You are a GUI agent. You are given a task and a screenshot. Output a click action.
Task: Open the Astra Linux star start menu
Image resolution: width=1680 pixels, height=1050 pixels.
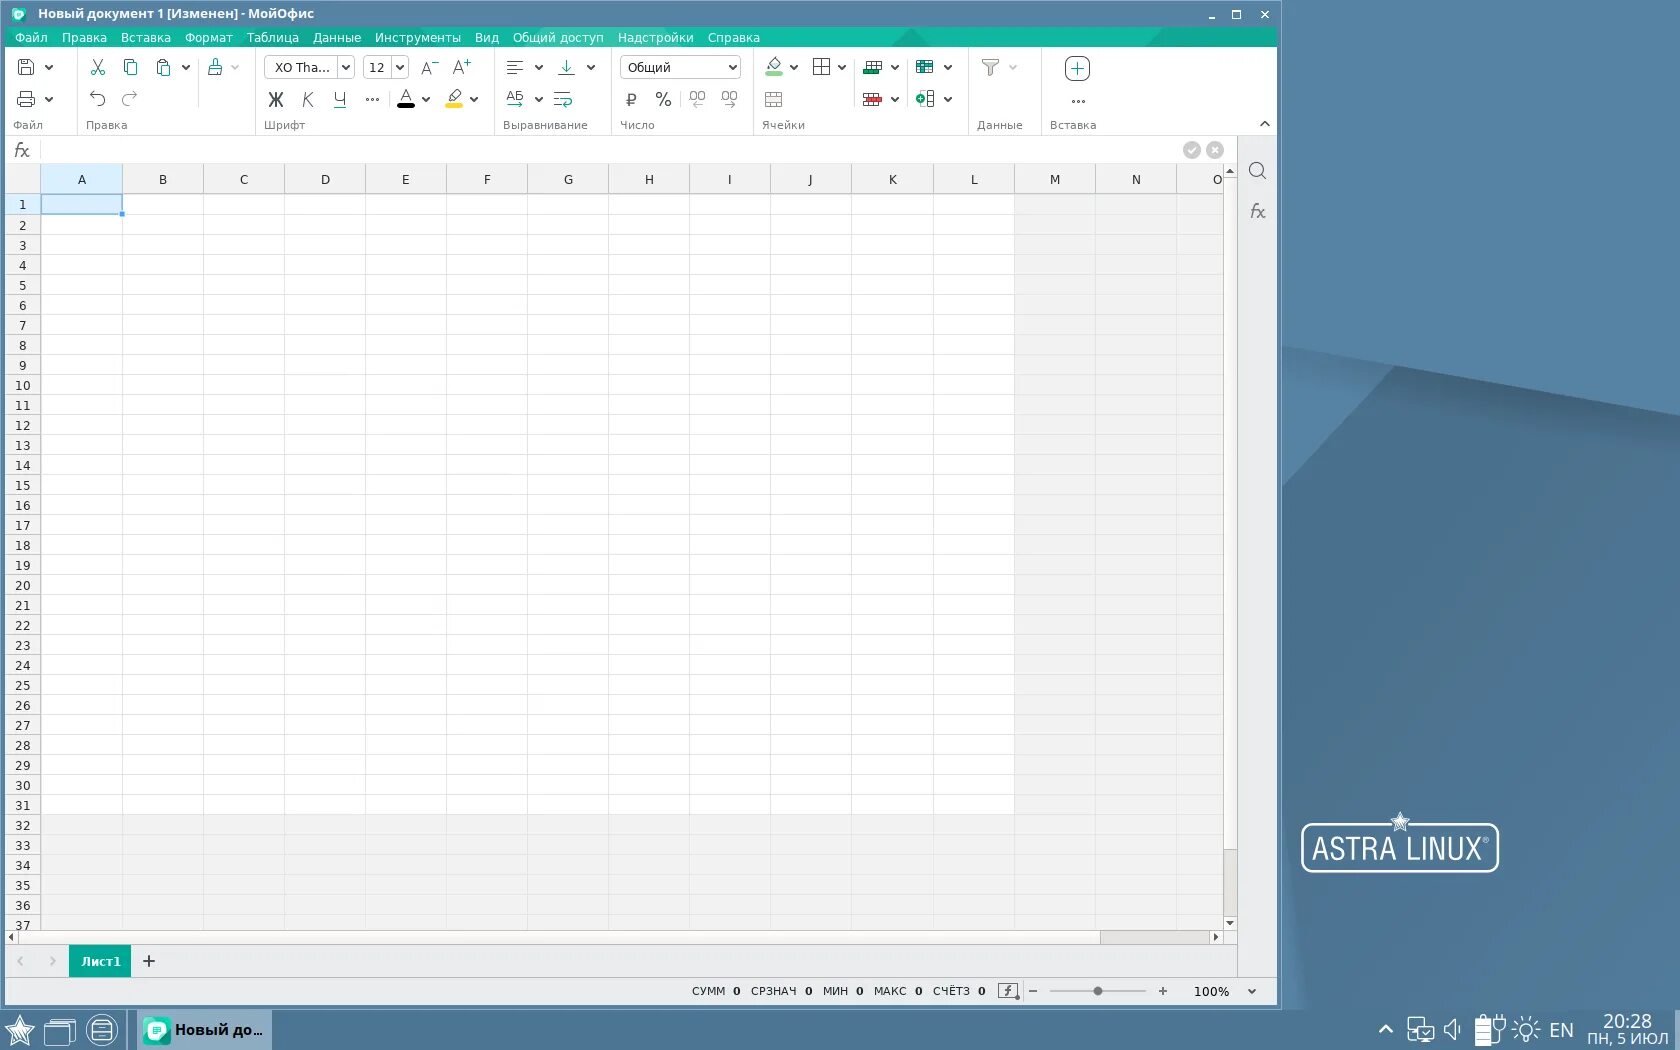(x=19, y=1030)
